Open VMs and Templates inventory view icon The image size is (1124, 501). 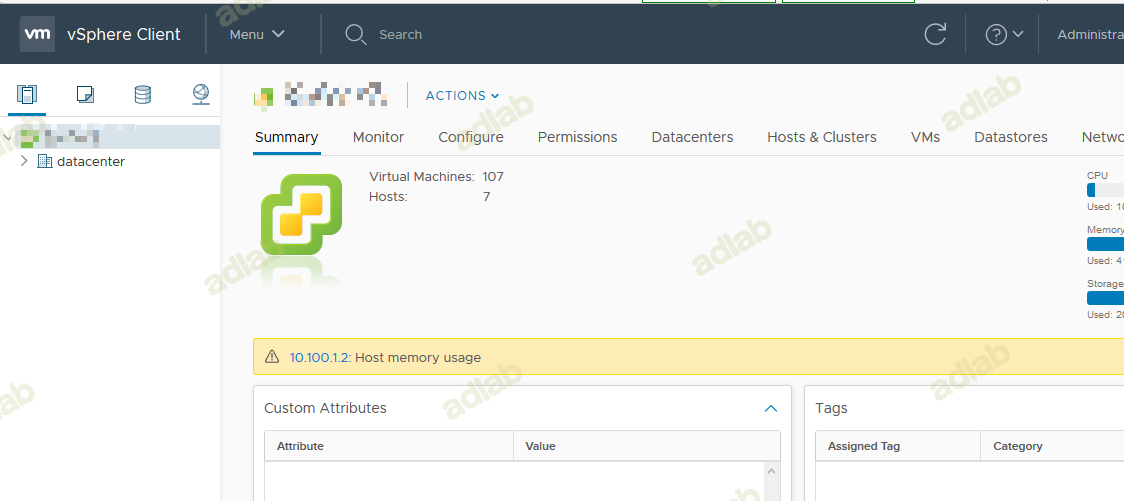point(85,95)
